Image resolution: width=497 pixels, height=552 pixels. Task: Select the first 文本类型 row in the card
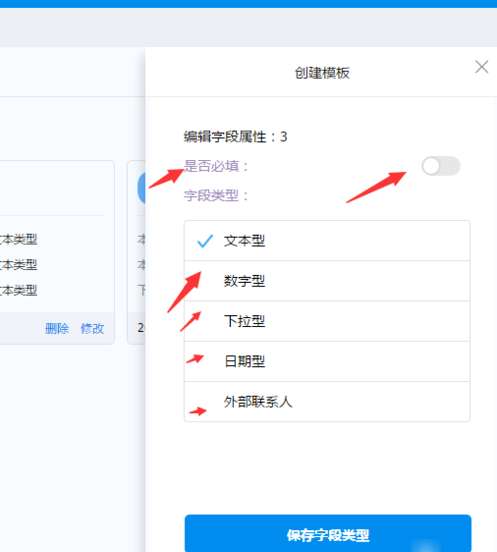coord(19,239)
